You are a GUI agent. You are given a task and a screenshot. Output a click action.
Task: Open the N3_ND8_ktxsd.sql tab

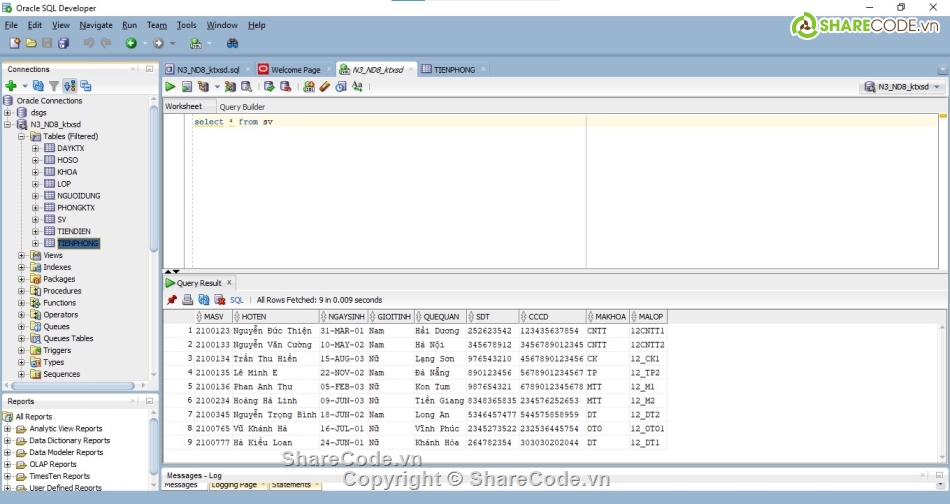click(x=208, y=70)
